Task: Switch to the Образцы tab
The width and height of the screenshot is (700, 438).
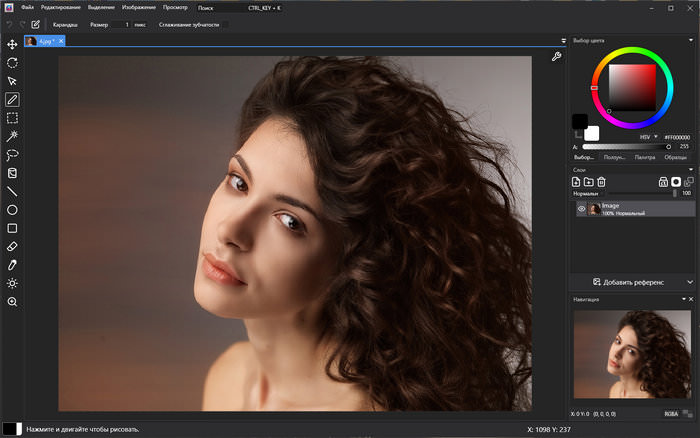Action: (675, 157)
